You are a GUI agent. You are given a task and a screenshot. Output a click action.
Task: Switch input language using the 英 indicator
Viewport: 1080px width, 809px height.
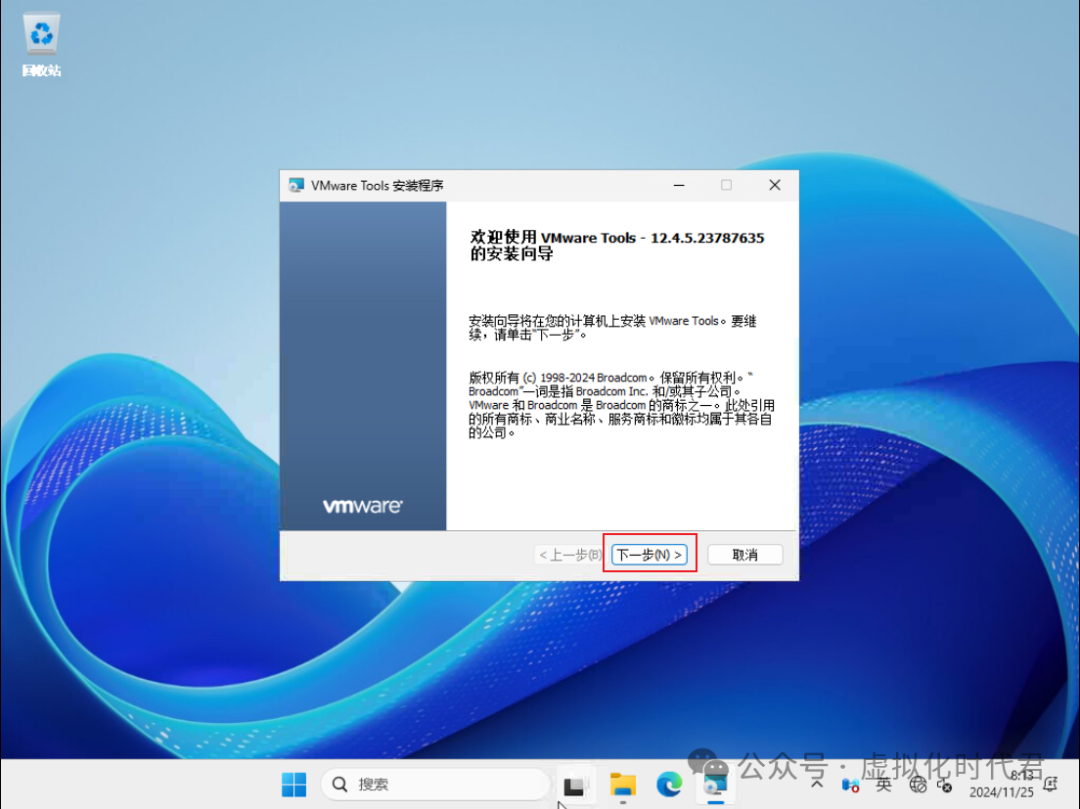click(884, 787)
